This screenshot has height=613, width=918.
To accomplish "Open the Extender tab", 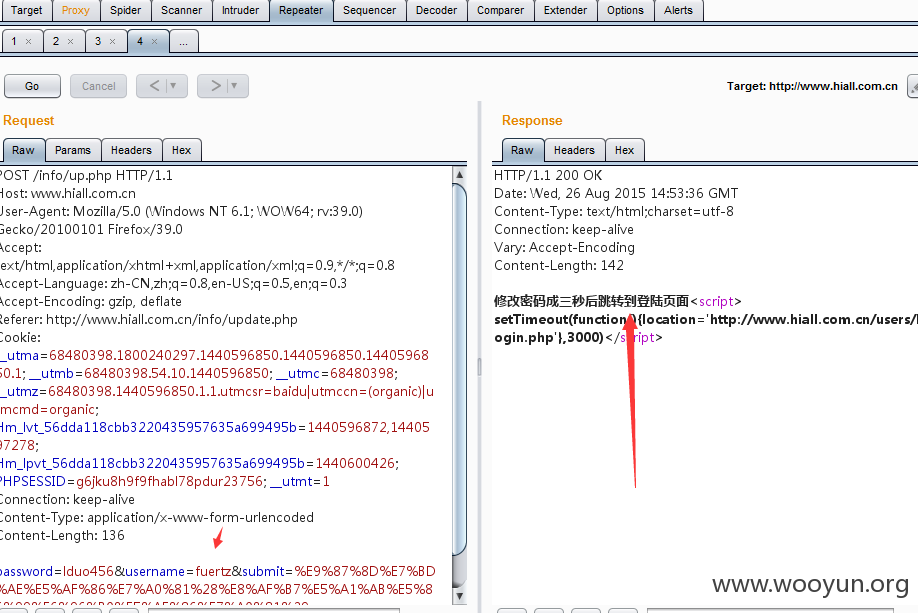I will point(565,11).
